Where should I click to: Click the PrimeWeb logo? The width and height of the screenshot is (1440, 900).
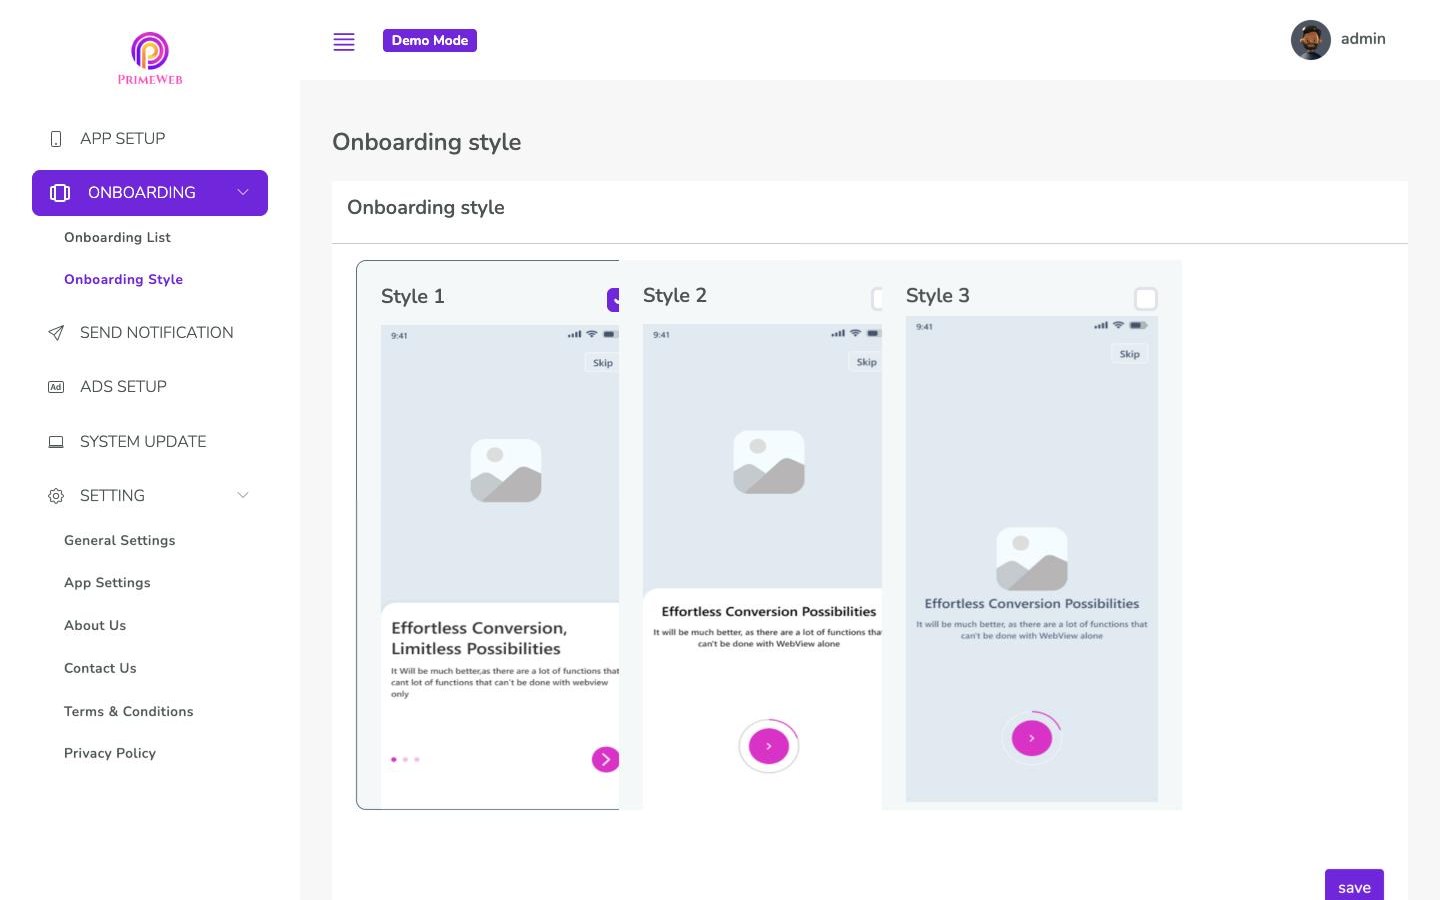(x=150, y=58)
